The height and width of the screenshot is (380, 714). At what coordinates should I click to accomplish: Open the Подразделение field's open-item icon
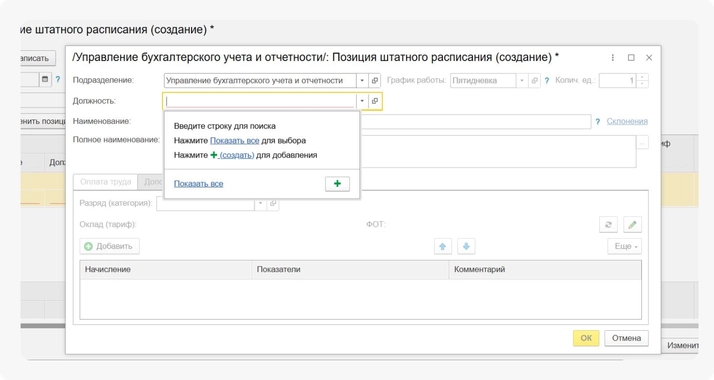click(374, 81)
